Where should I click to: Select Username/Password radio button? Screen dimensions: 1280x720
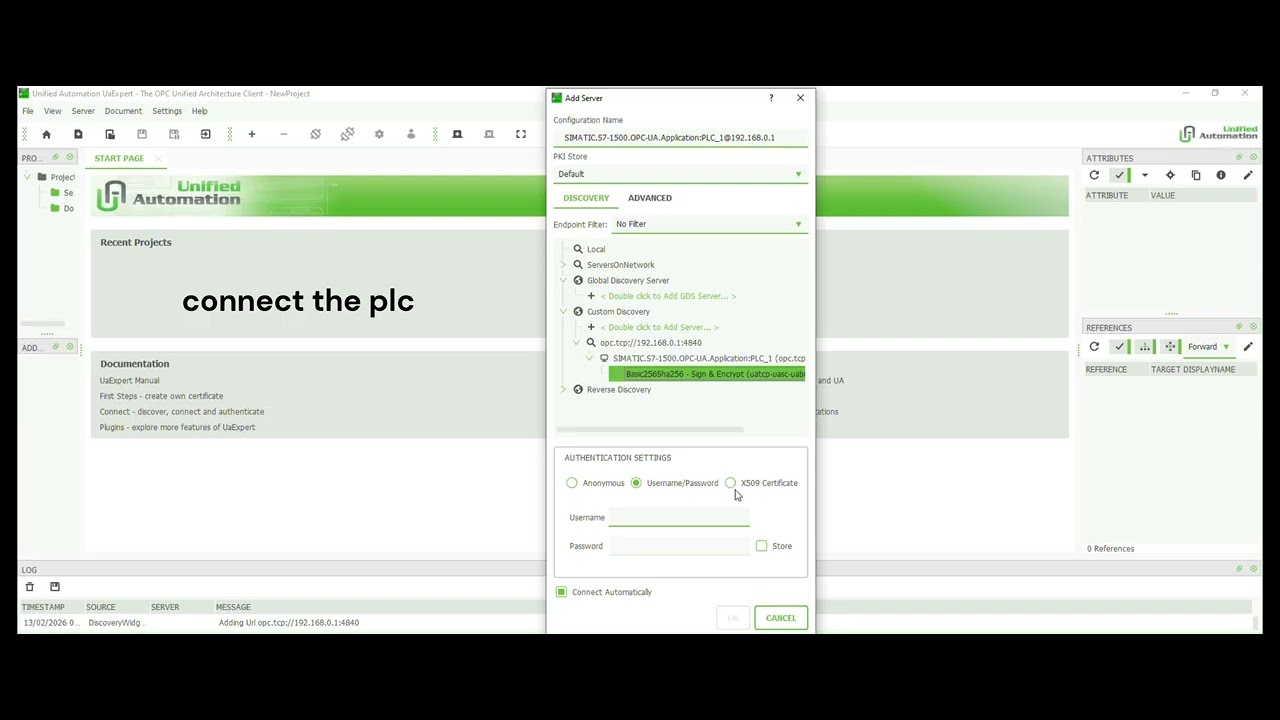coord(636,483)
